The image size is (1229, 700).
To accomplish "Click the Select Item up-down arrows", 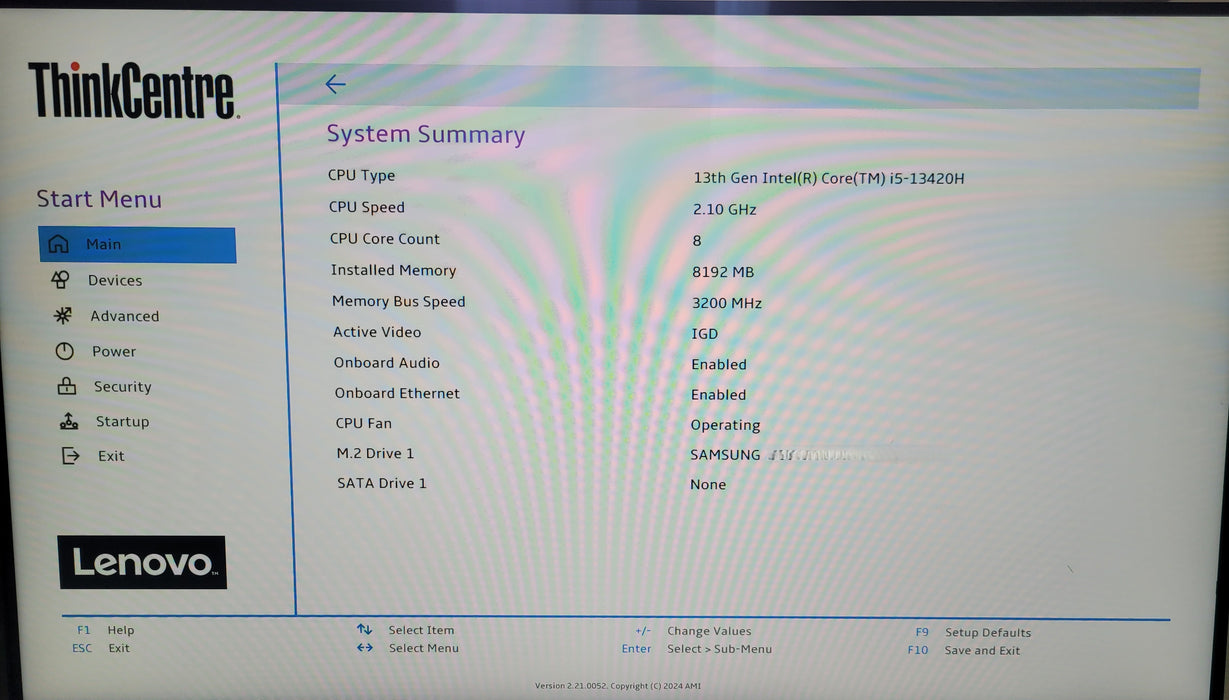I will pyautogui.click(x=364, y=630).
